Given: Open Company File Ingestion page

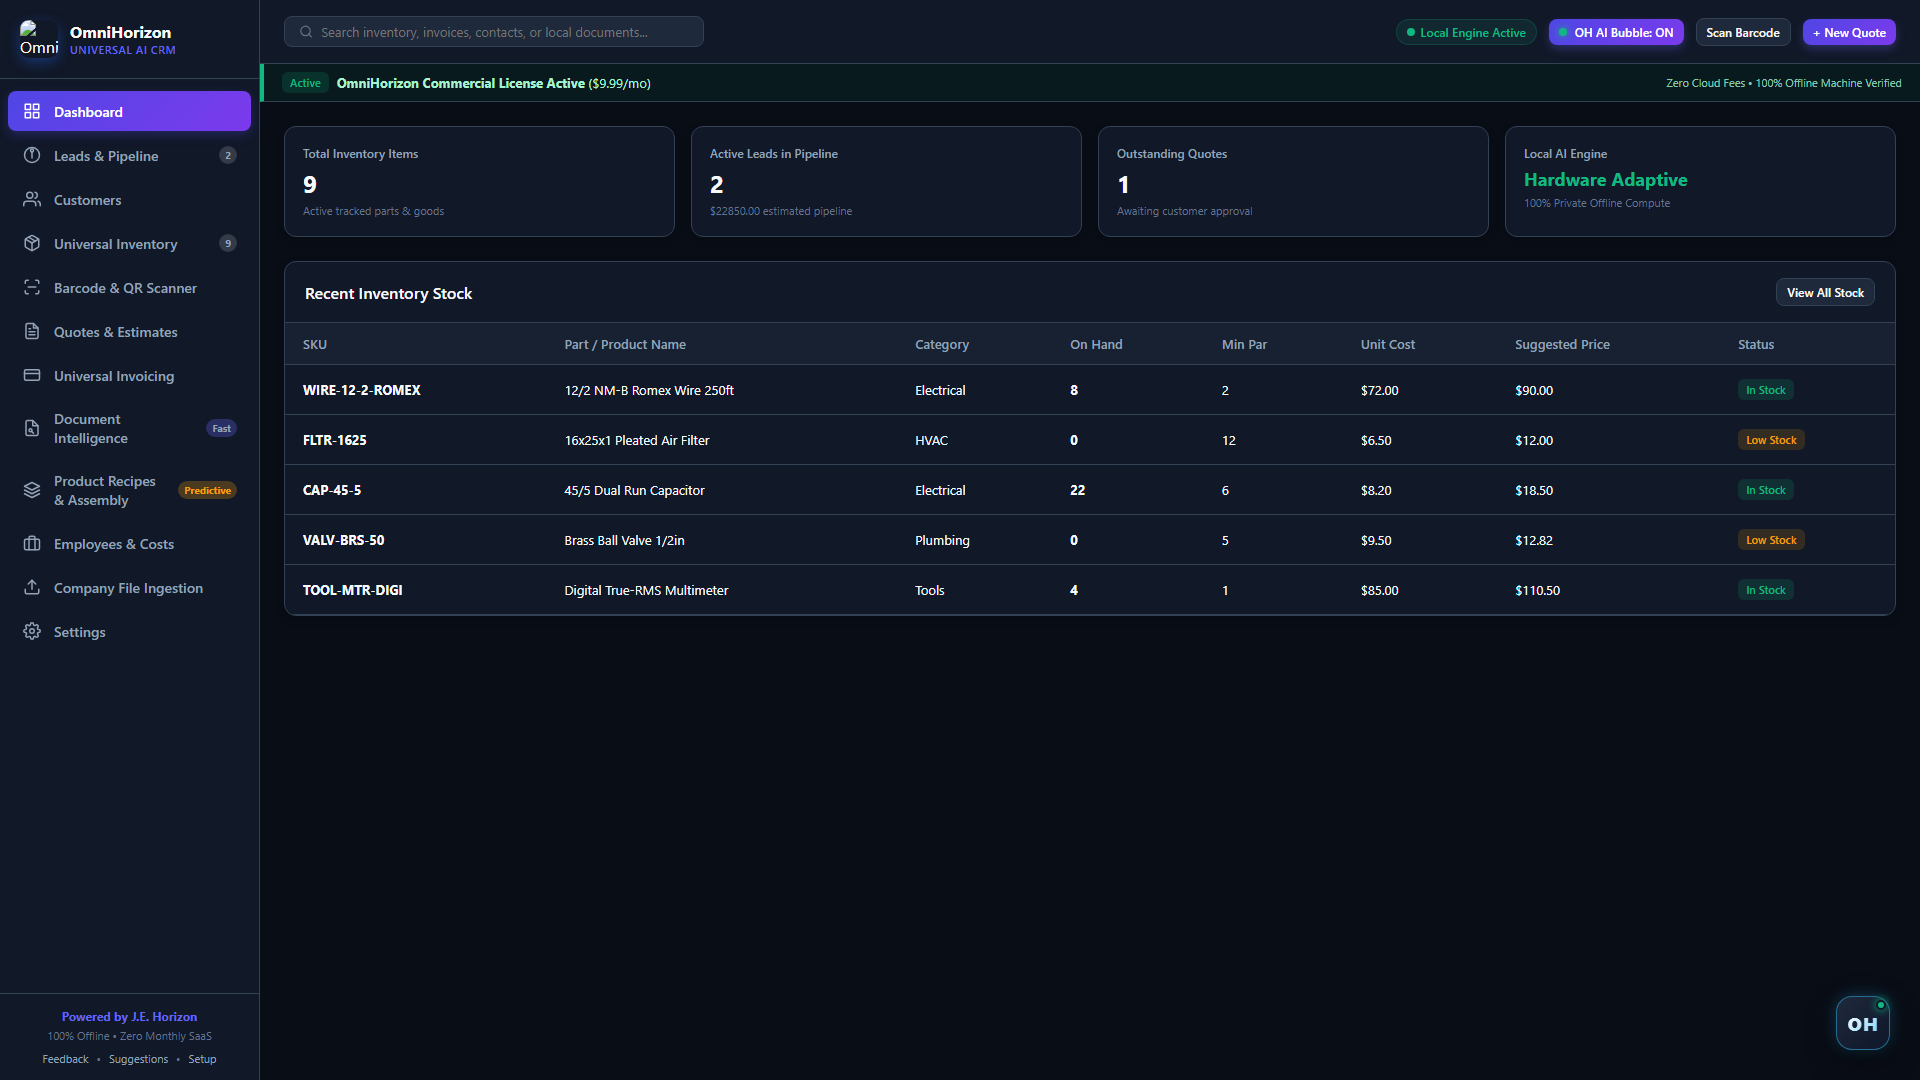Looking at the screenshot, I should [129, 587].
